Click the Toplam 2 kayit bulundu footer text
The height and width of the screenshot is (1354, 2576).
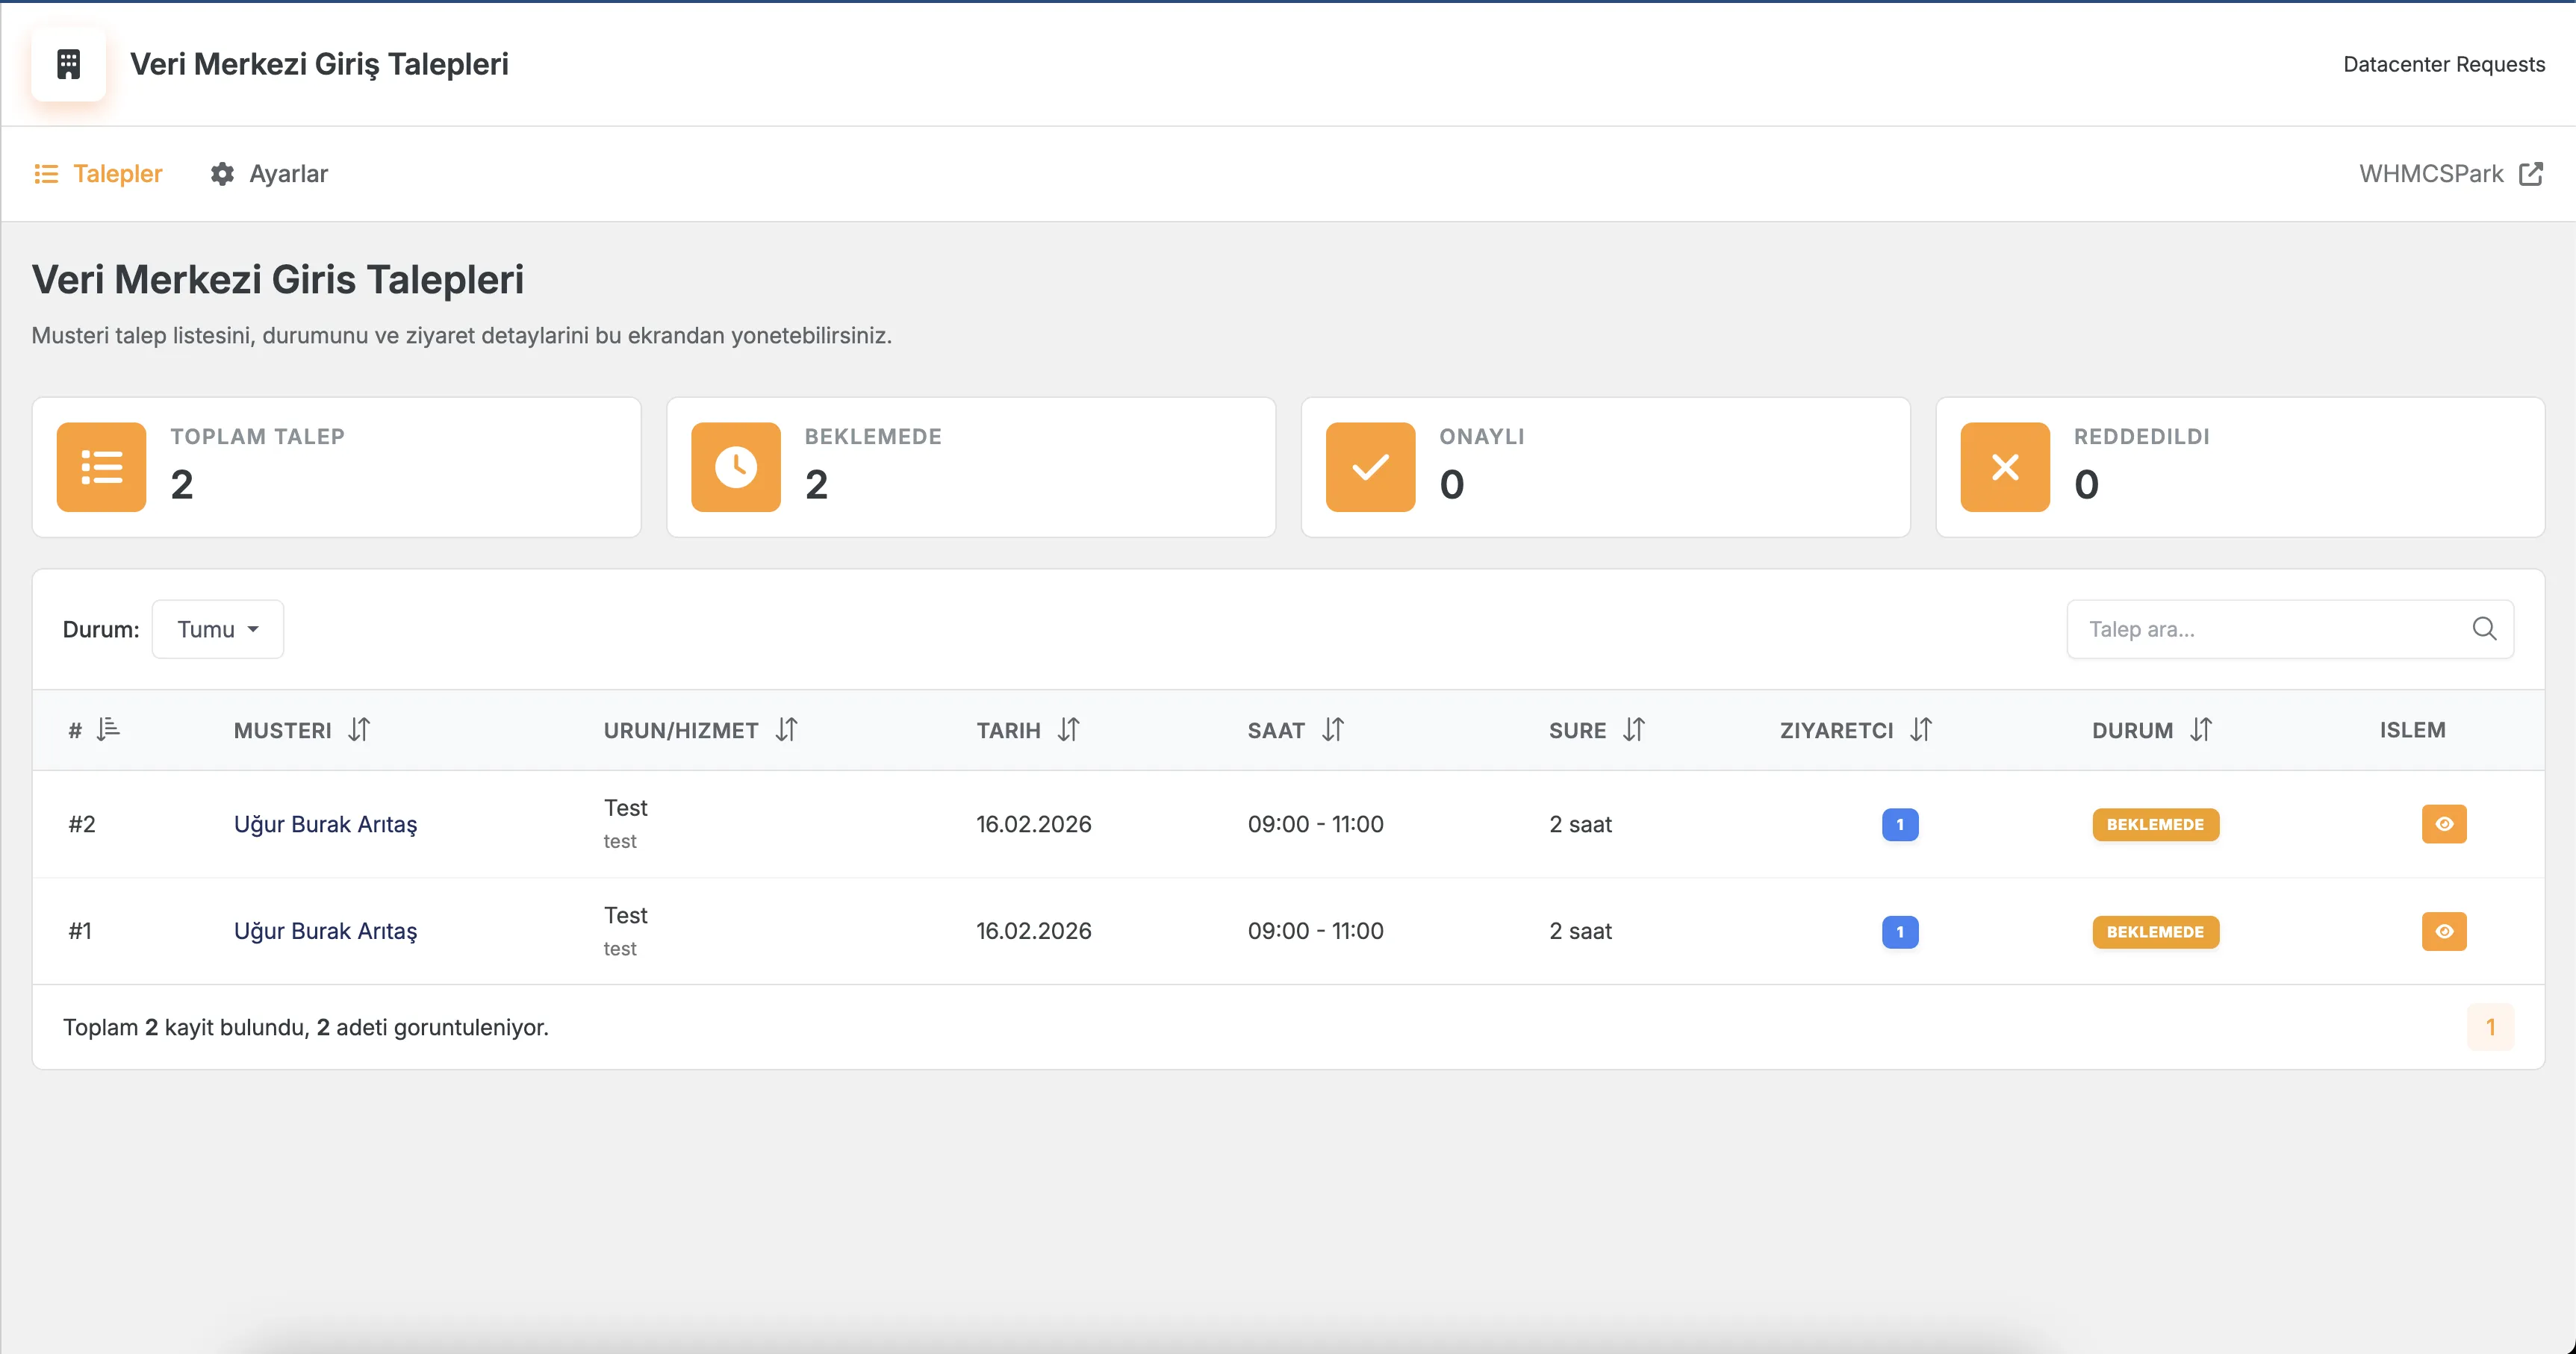[x=306, y=1027]
